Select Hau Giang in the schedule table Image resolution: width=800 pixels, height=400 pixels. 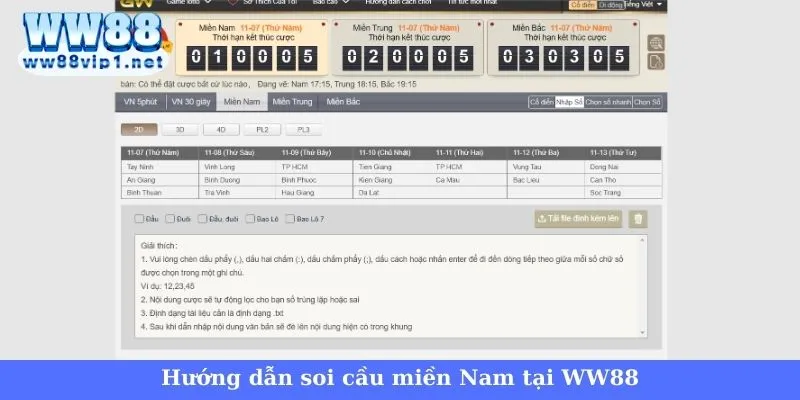[x=298, y=193]
